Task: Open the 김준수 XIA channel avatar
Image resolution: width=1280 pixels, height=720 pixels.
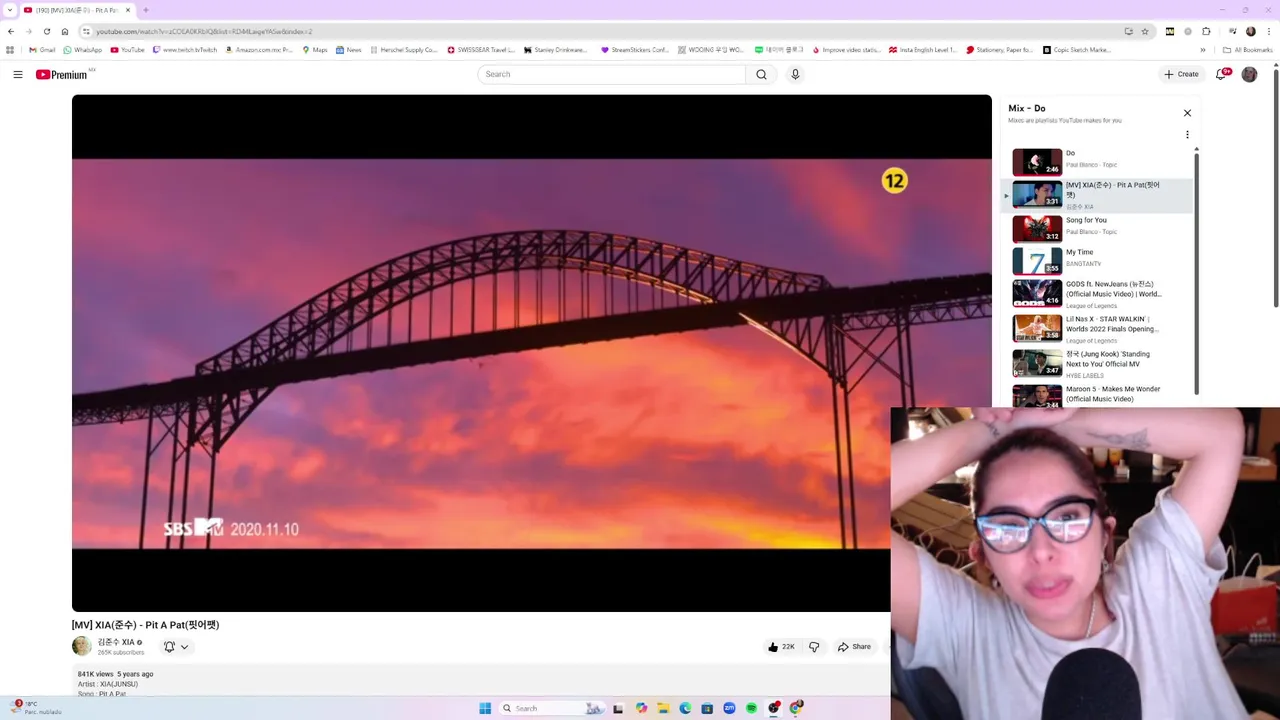Action: point(81,646)
